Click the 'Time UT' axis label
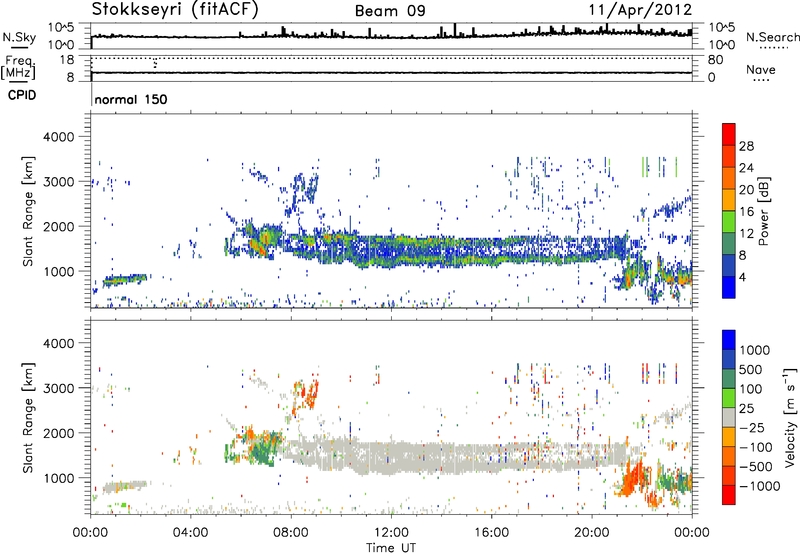The image size is (800, 554). point(391,547)
